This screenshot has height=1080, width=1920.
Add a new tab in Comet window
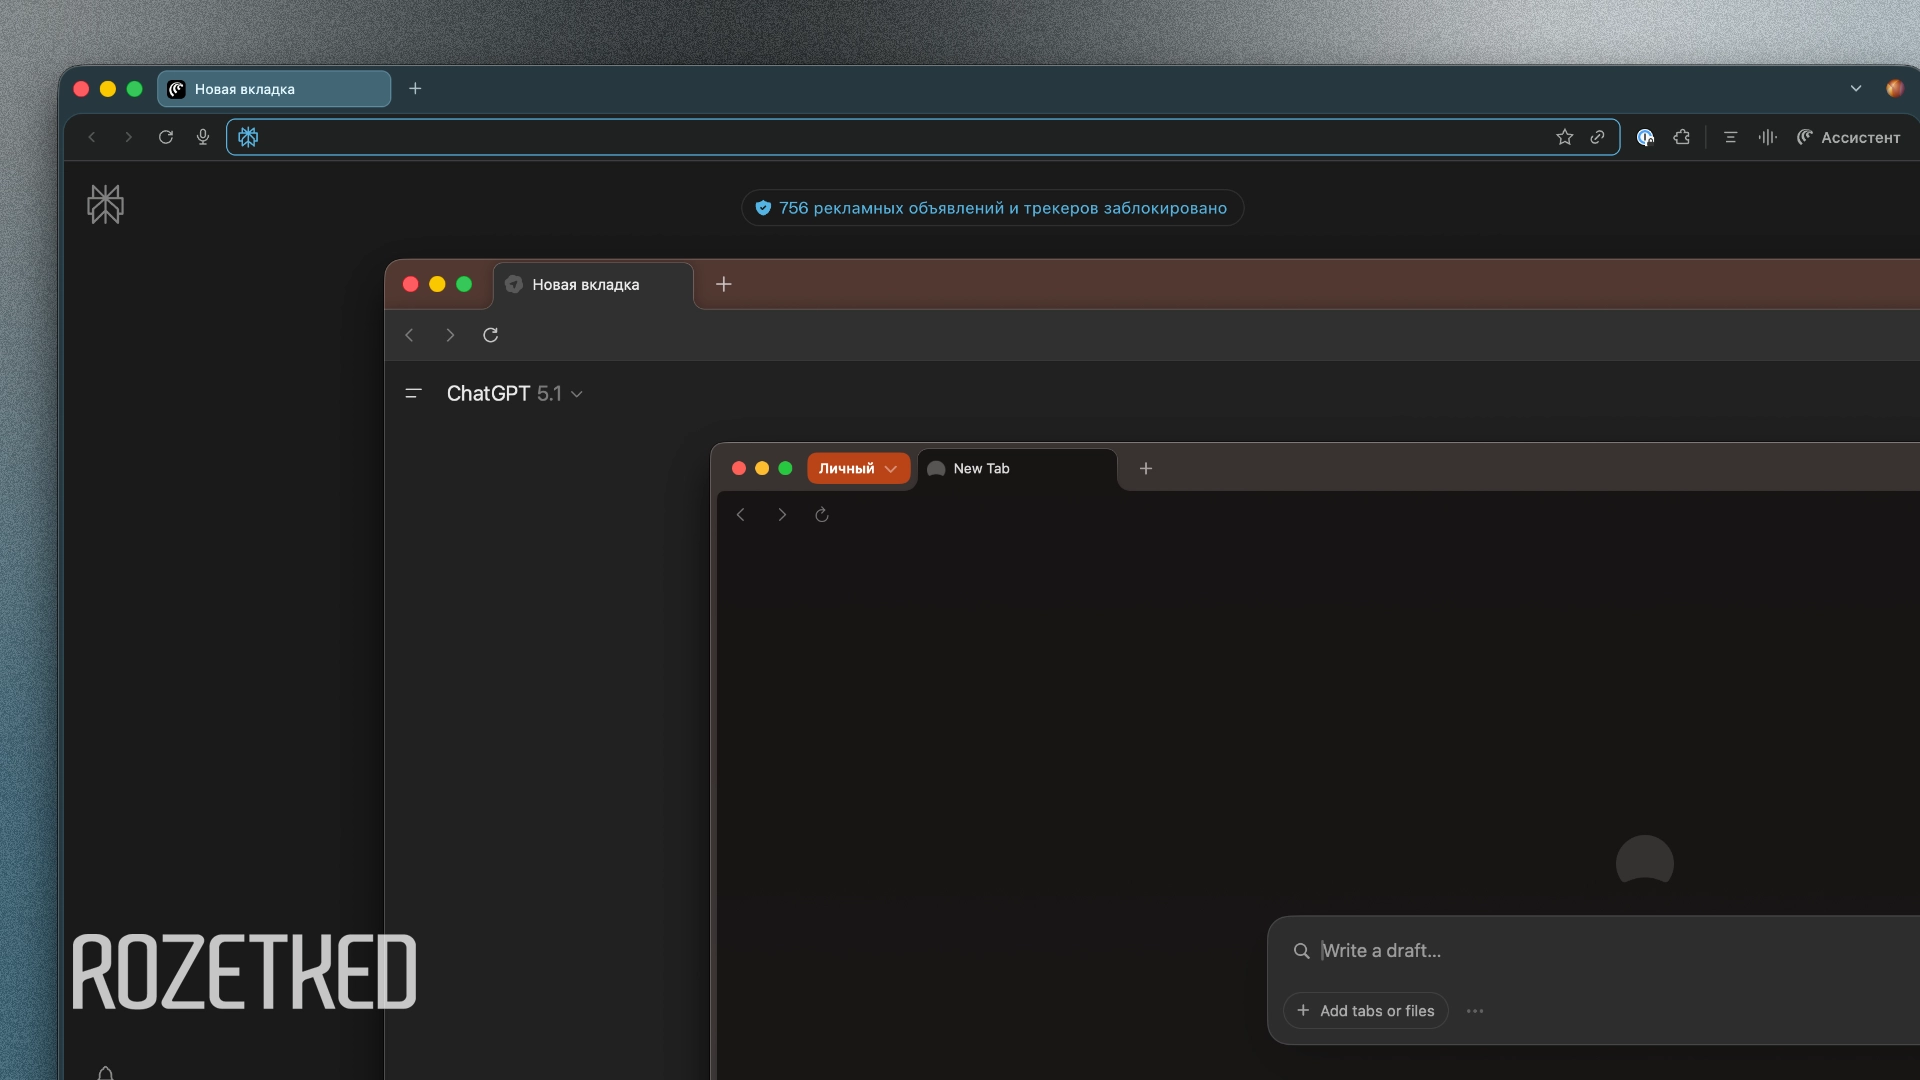(x=415, y=88)
